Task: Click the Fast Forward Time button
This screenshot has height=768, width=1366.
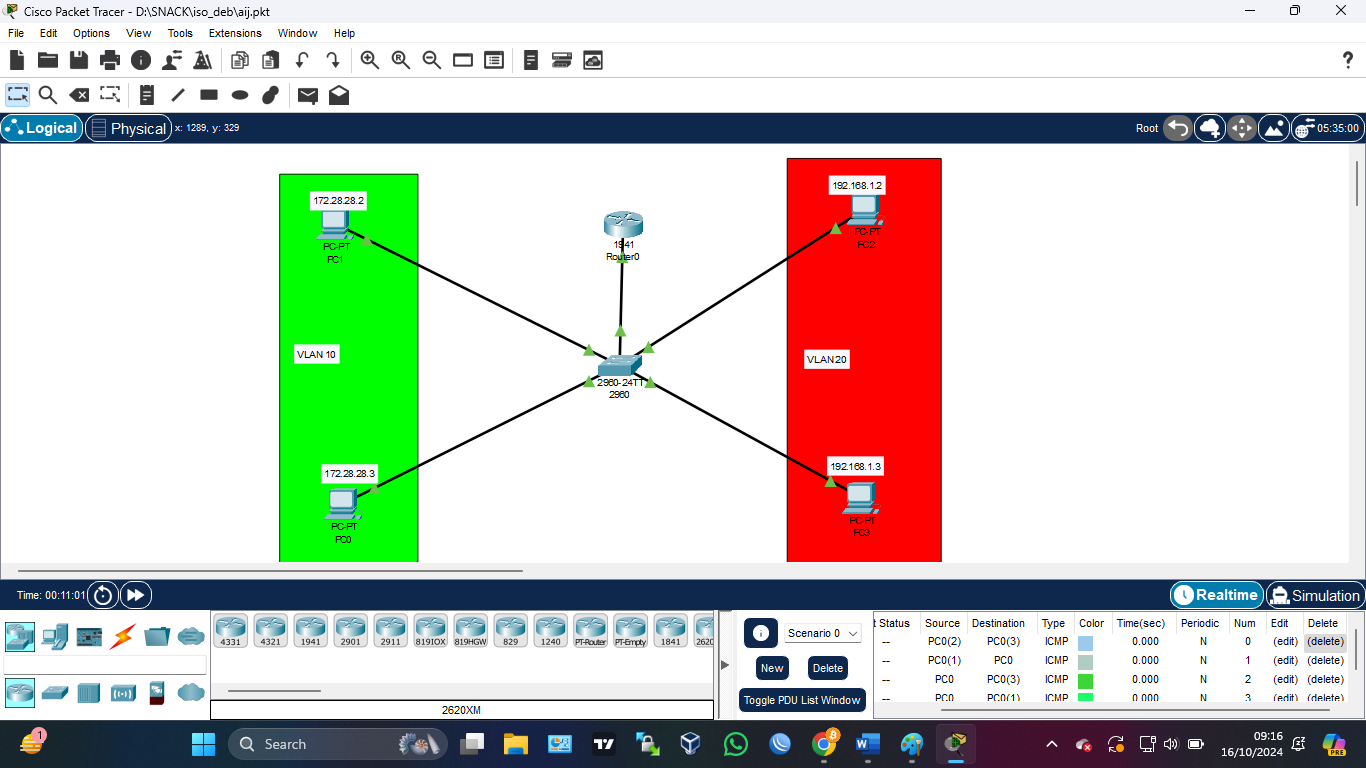Action: pyautogui.click(x=135, y=595)
